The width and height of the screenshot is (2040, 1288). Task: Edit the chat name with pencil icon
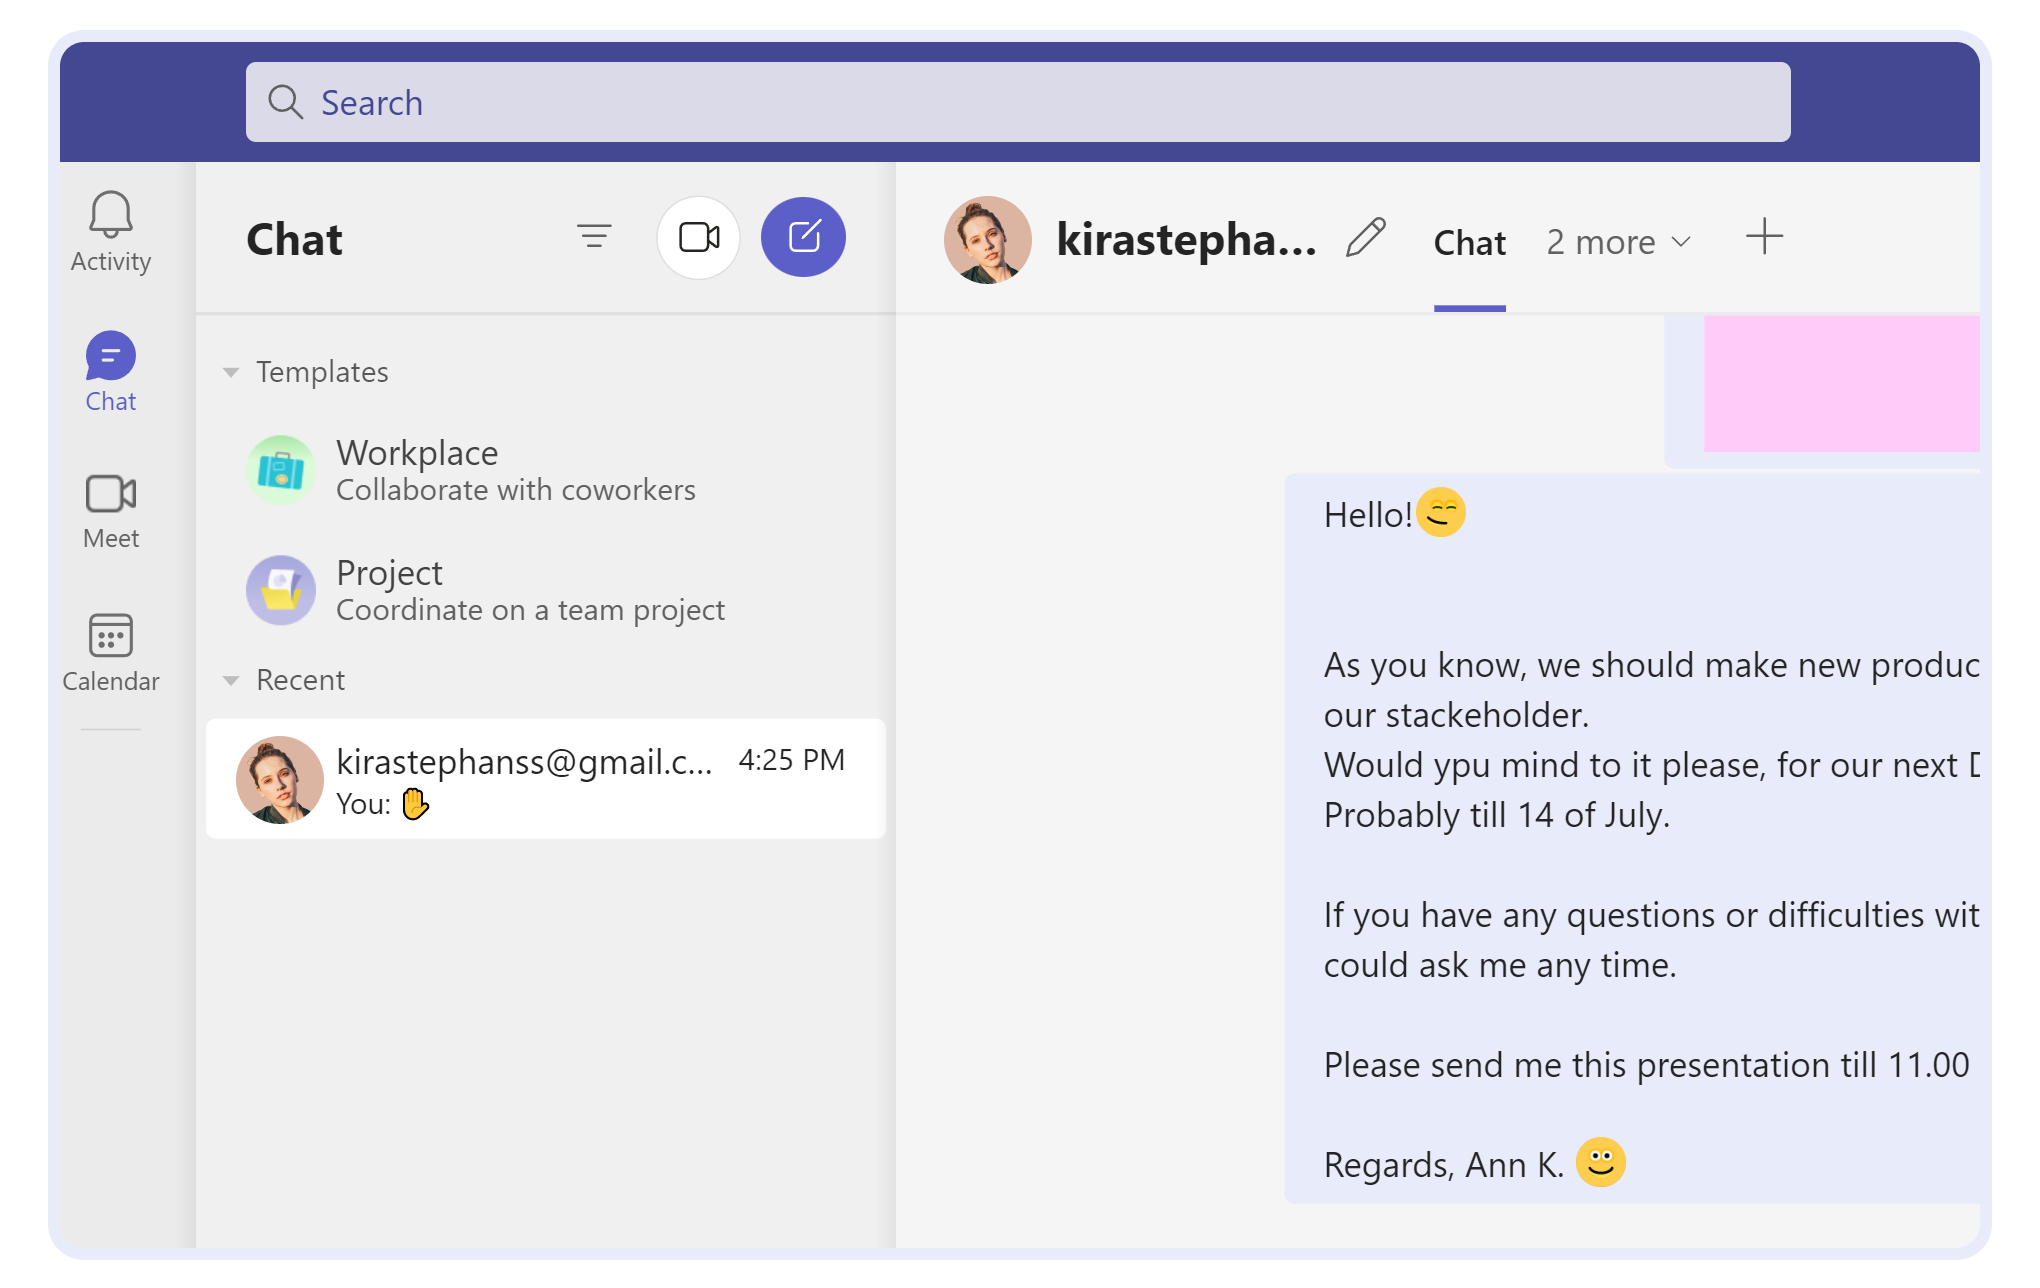click(x=1366, y=239)
